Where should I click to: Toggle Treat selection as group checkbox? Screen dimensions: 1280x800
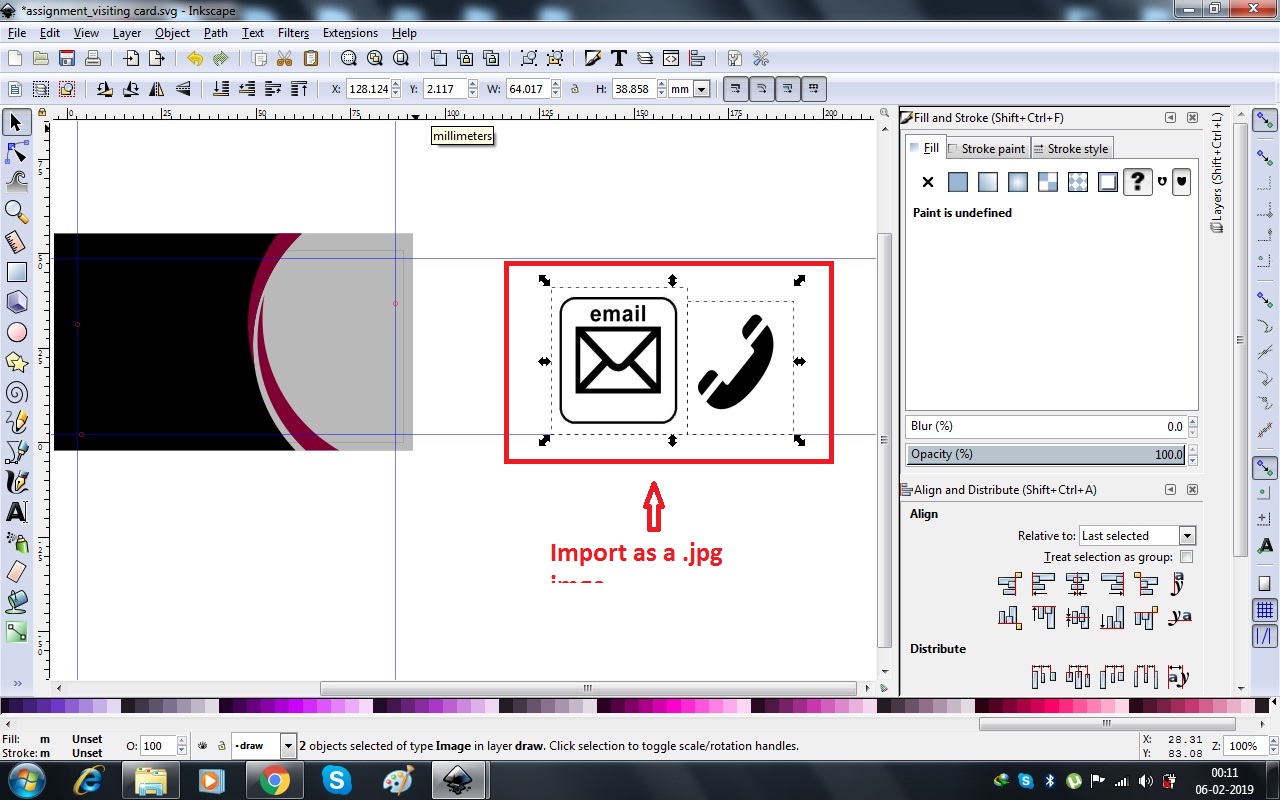[1187, 557]
